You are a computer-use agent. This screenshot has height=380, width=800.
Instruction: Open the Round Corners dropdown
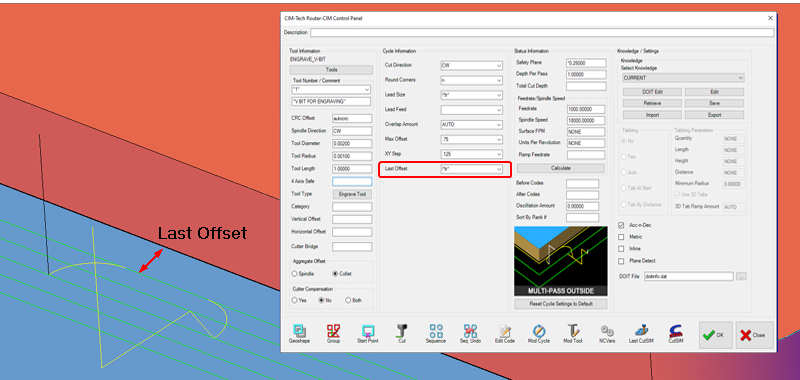click(471, 80)
